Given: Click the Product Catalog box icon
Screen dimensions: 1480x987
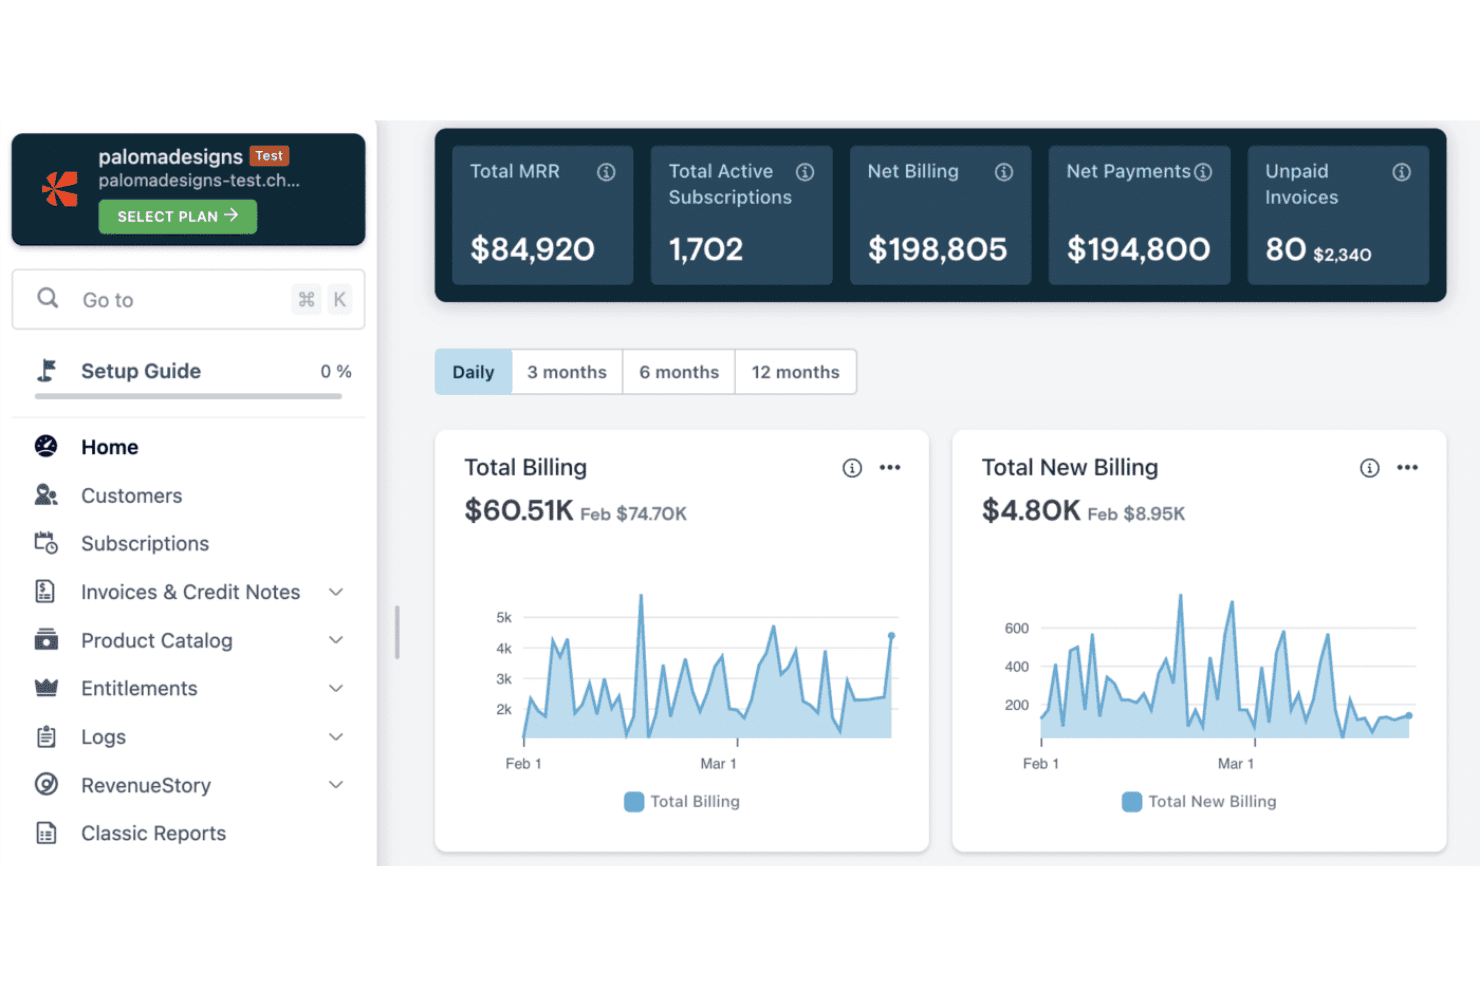Looking at the screenshot, I should tap(46, 640).
